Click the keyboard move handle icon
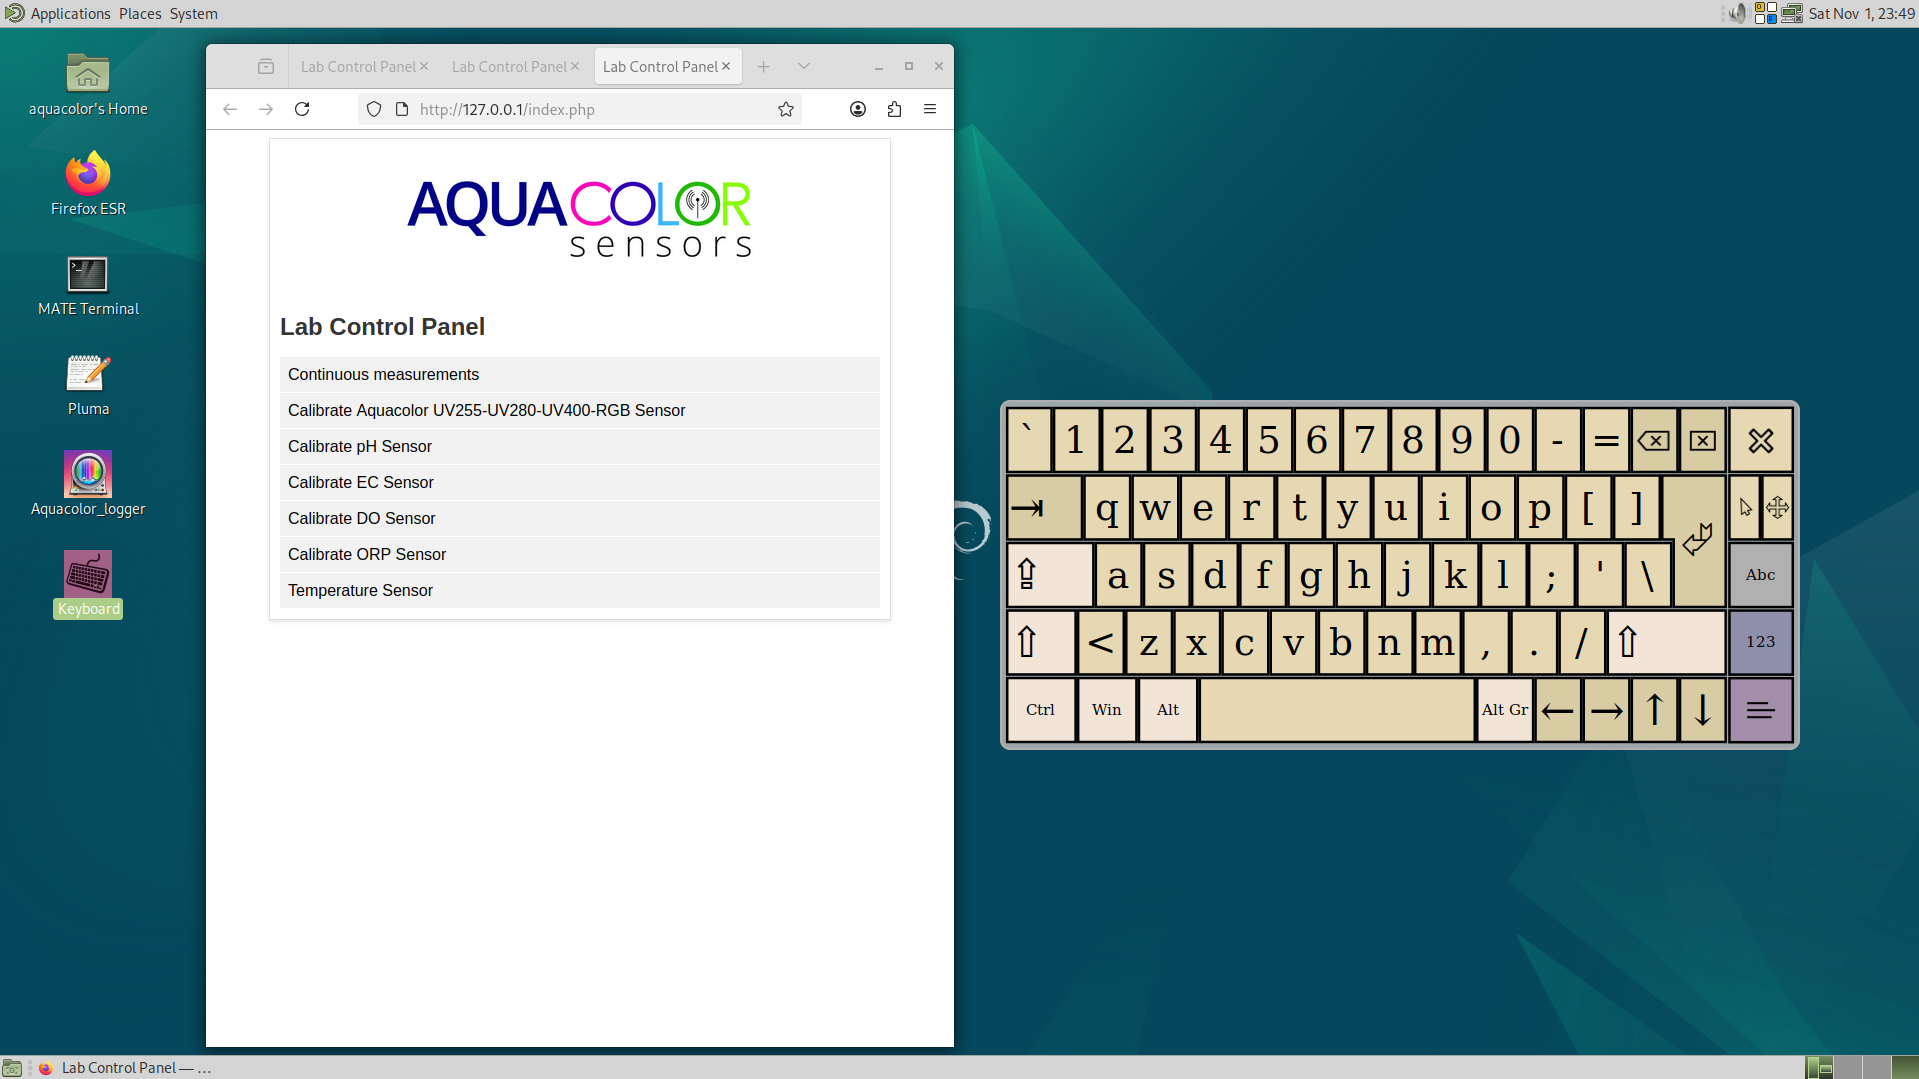Viewport: 1919px width, 1079px height. pos(1777,508)
